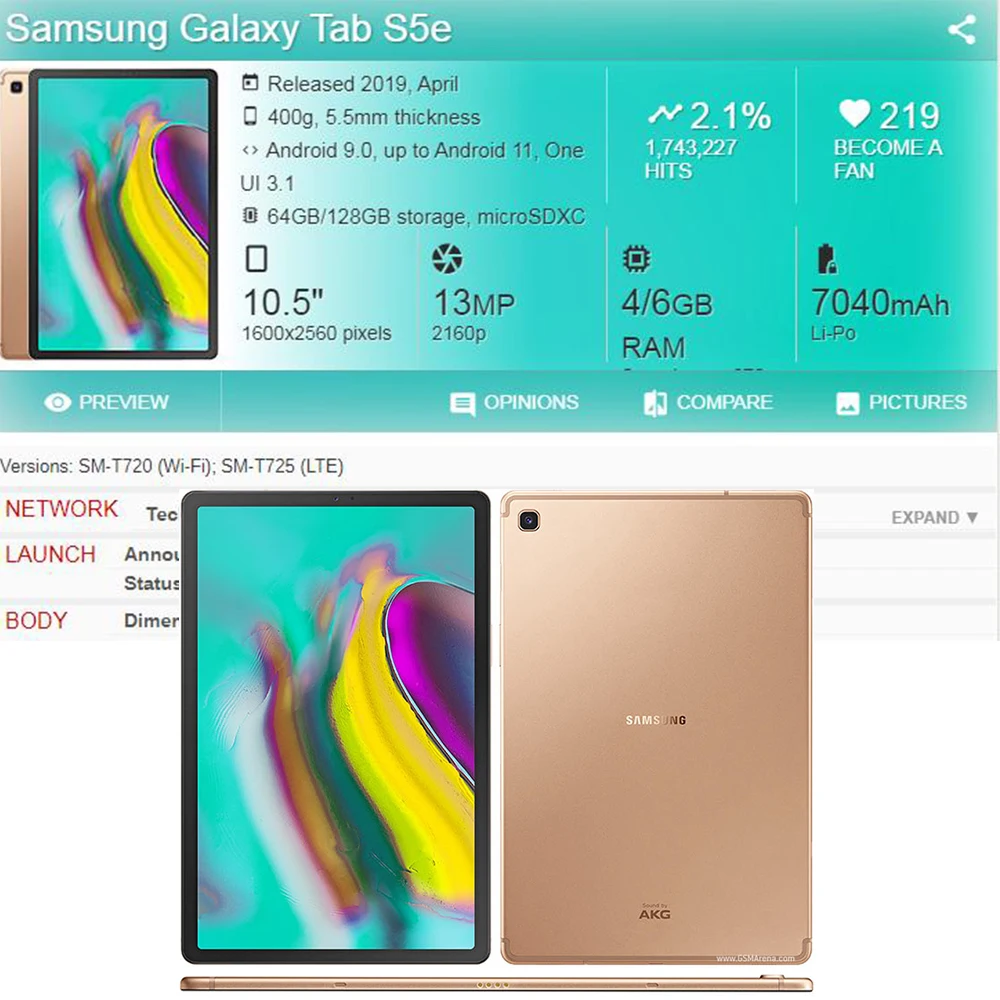Click the battery icon above 7040mAh

[827, 258]
